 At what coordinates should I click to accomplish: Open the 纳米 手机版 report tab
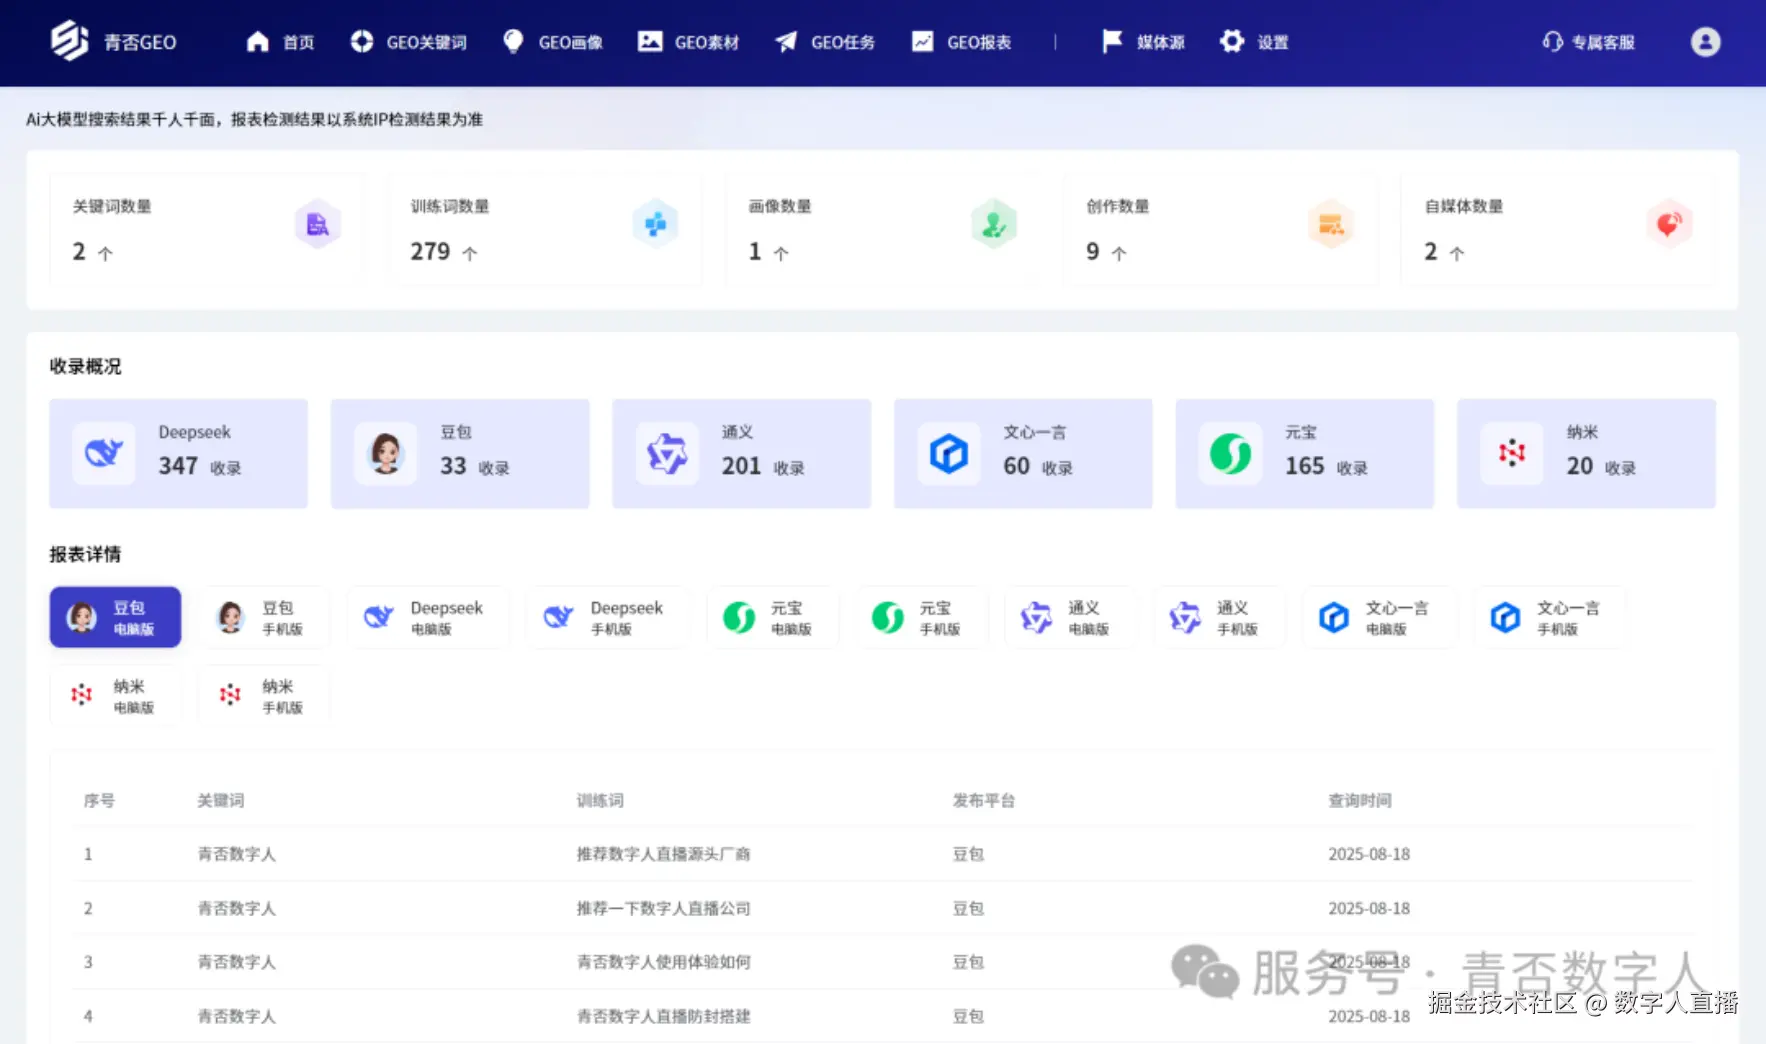[x=264, y=695]
